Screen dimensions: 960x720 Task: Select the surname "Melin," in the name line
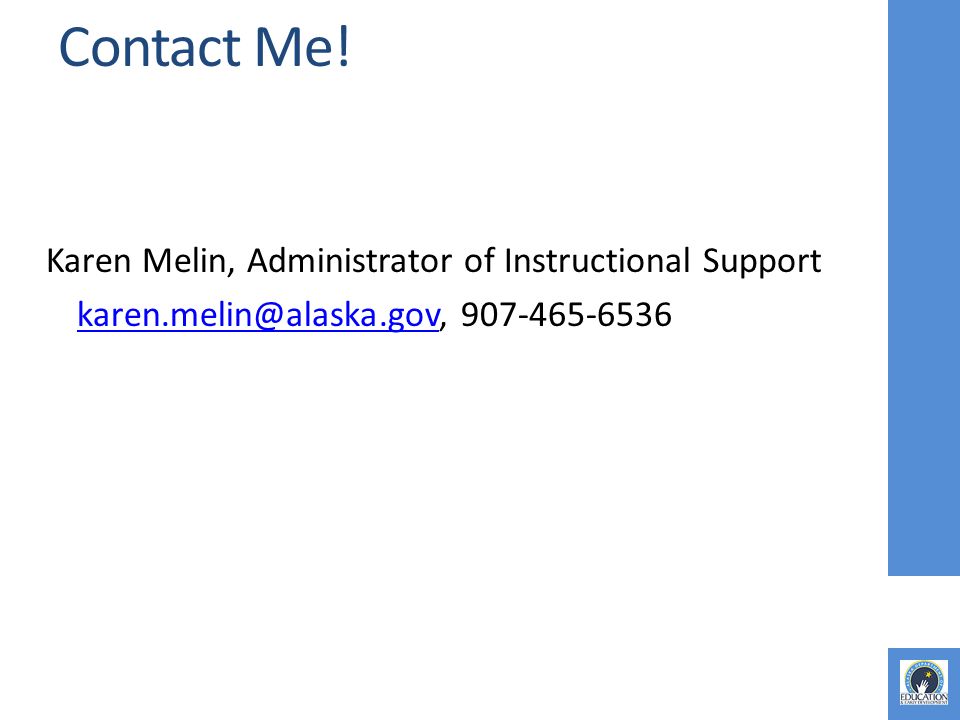coord(189,261)
